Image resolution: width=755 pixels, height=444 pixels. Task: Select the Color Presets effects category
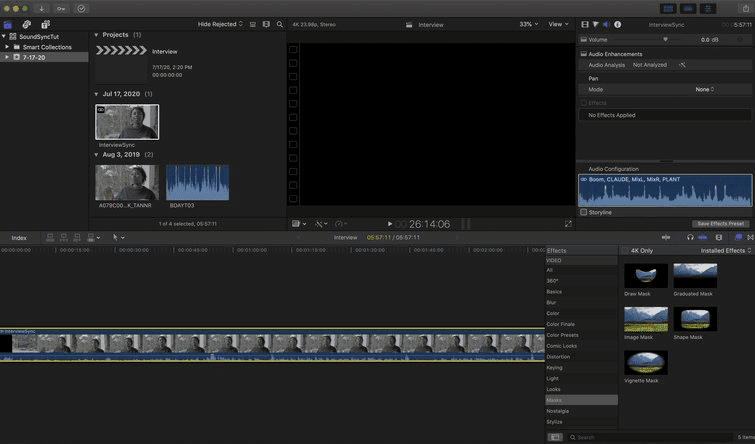(x=562, y=335)
